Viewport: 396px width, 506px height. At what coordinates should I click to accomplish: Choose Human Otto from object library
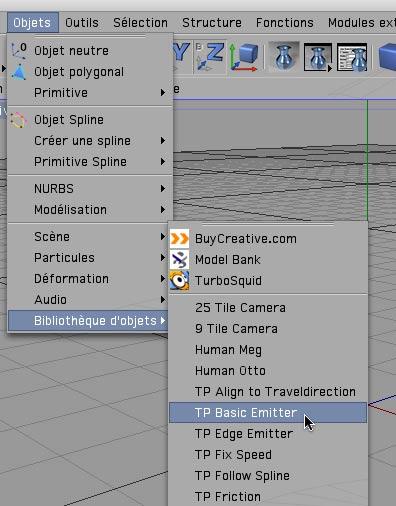pos(268,371)
